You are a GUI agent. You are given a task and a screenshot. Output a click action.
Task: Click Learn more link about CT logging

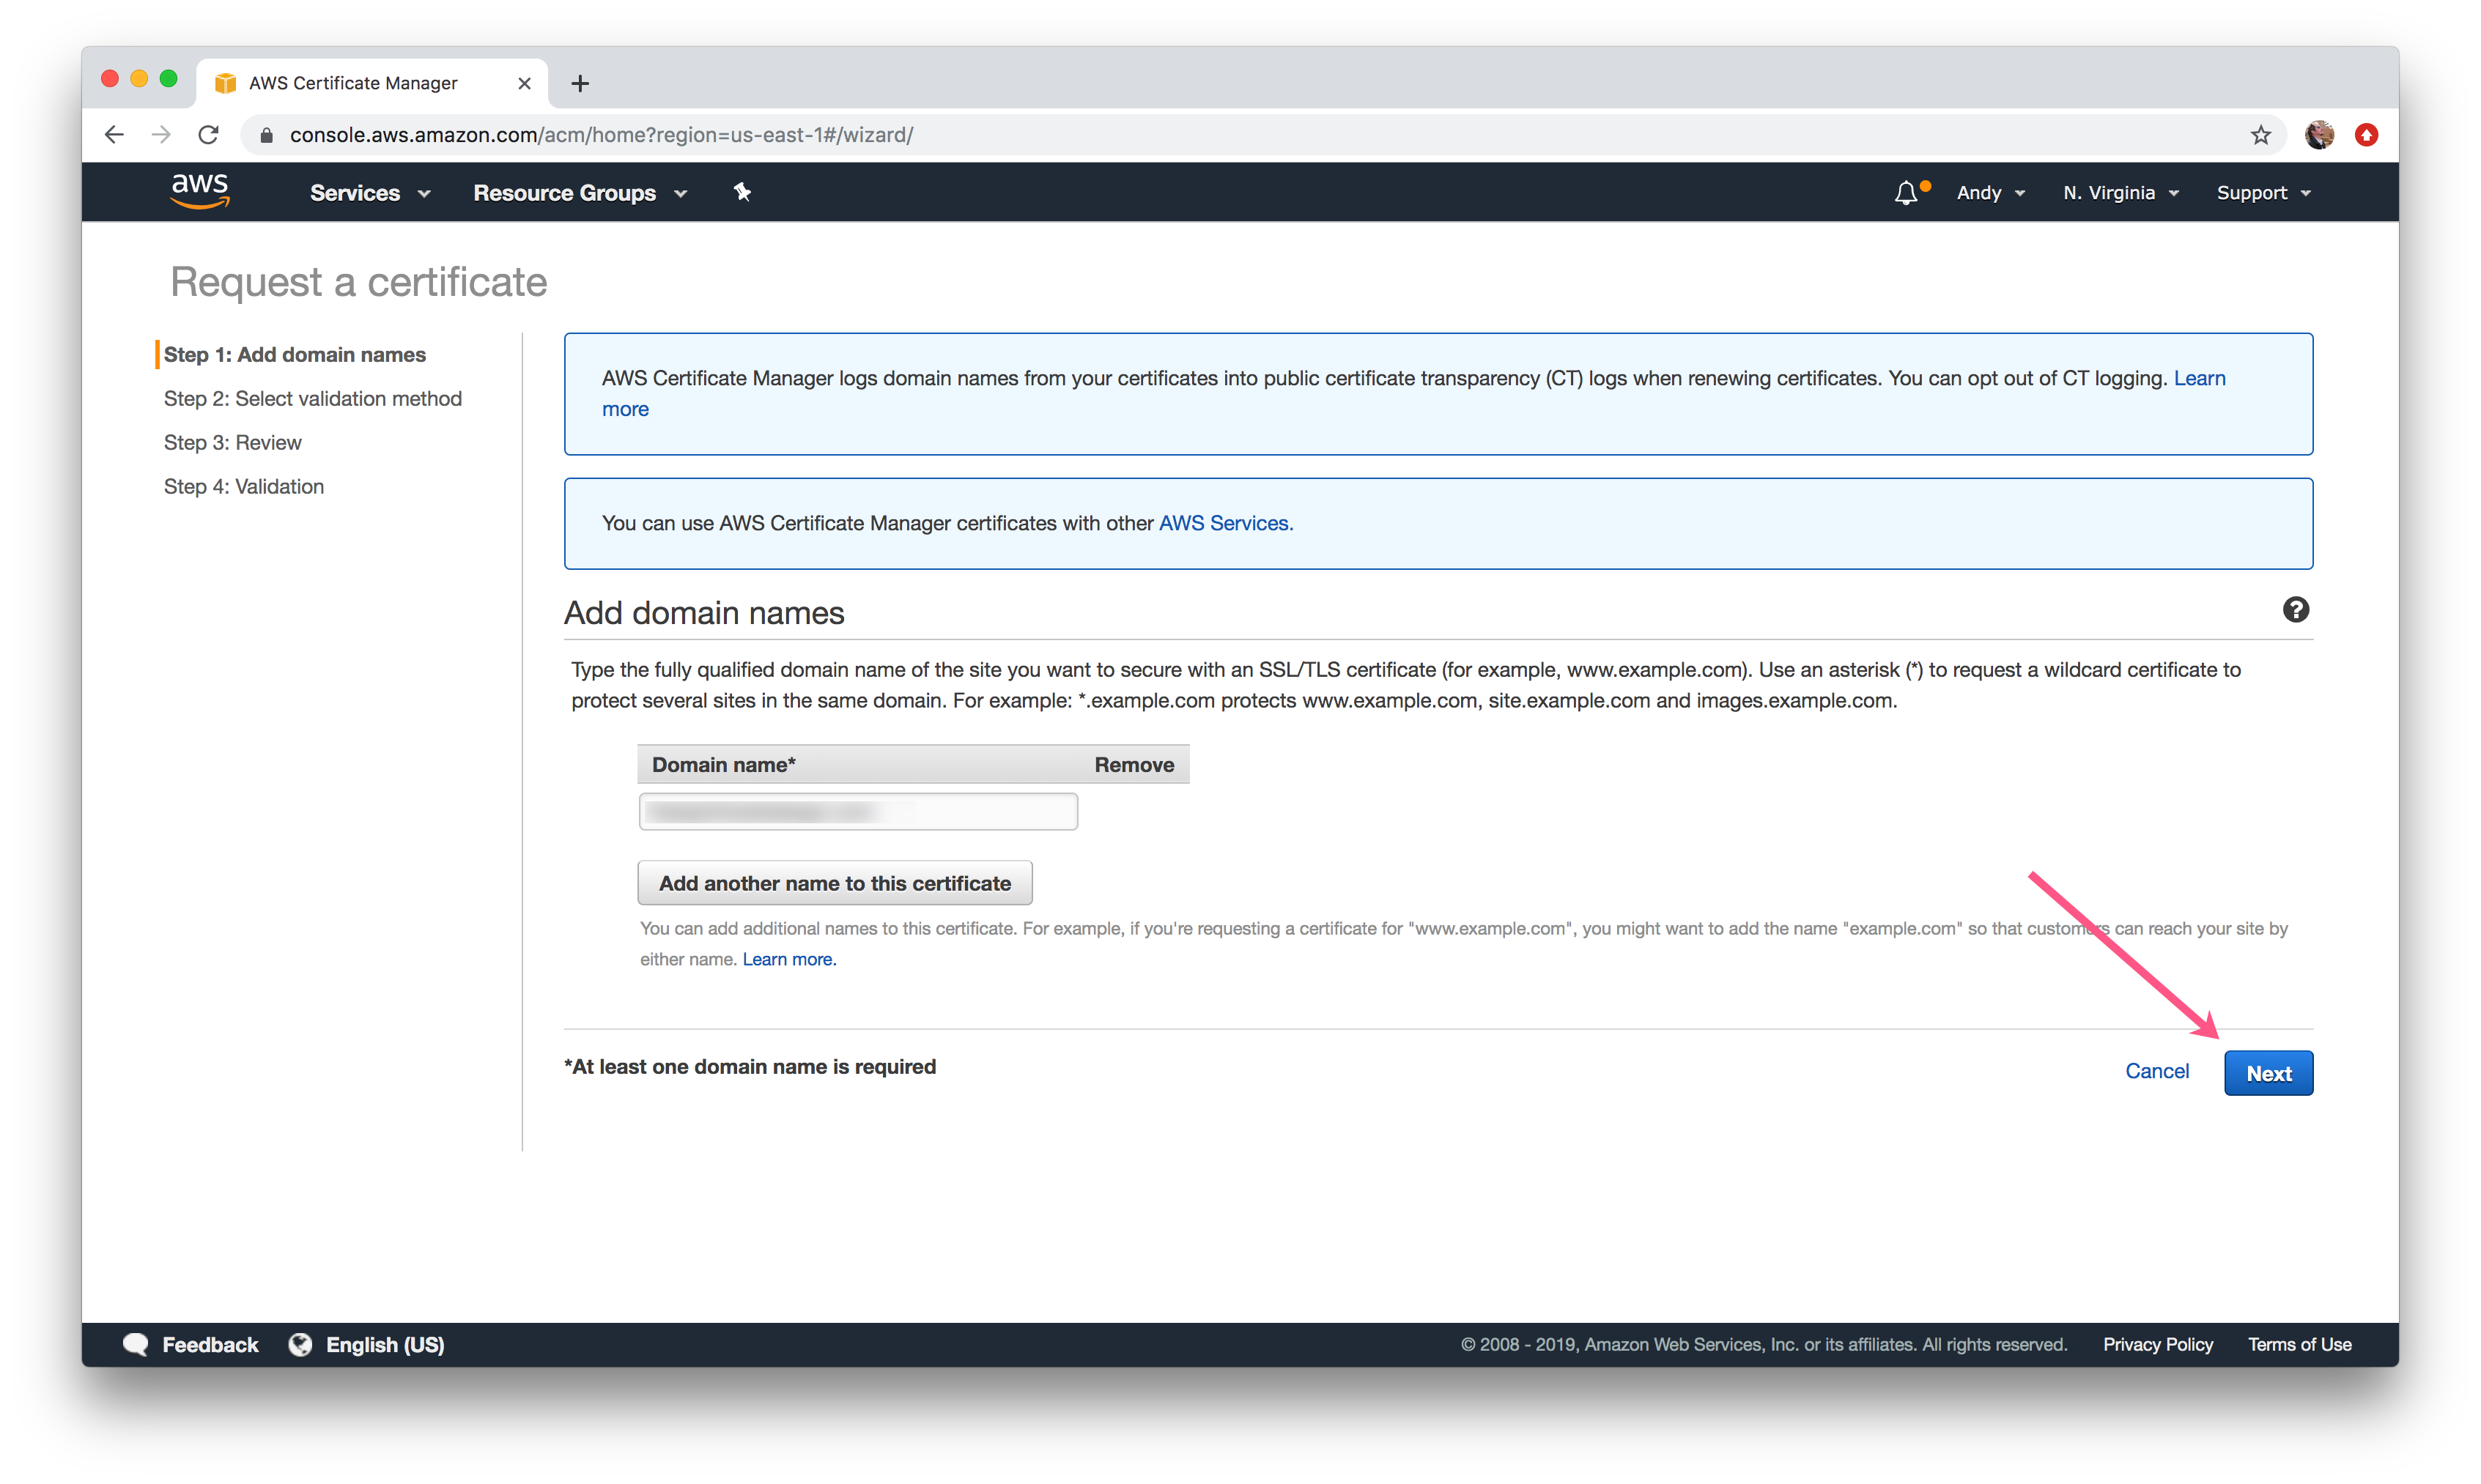point(2199,378)
